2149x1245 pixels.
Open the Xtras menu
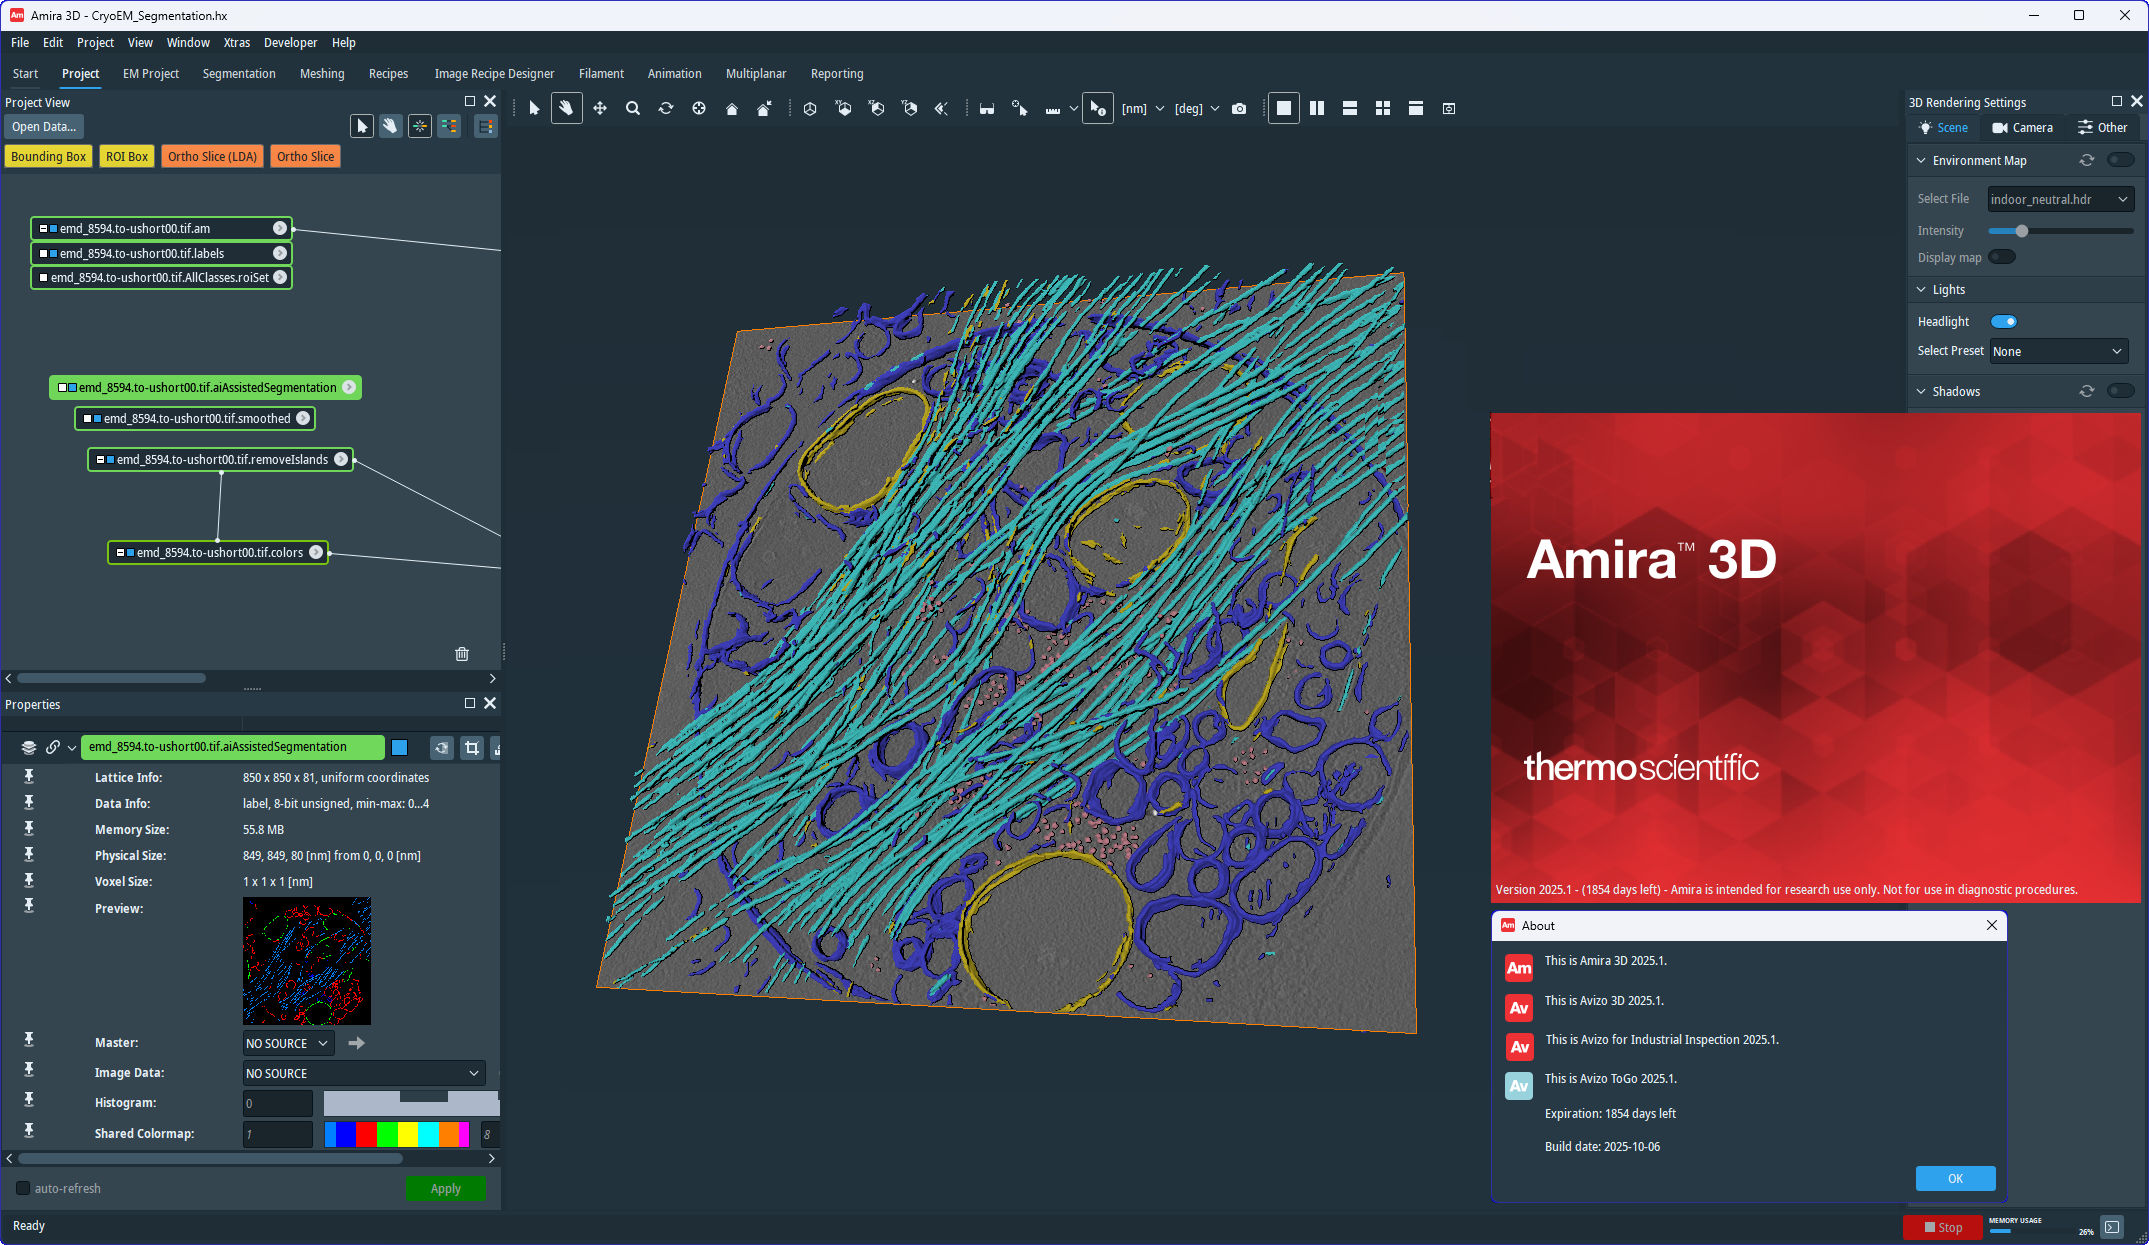tap(237, 42)
